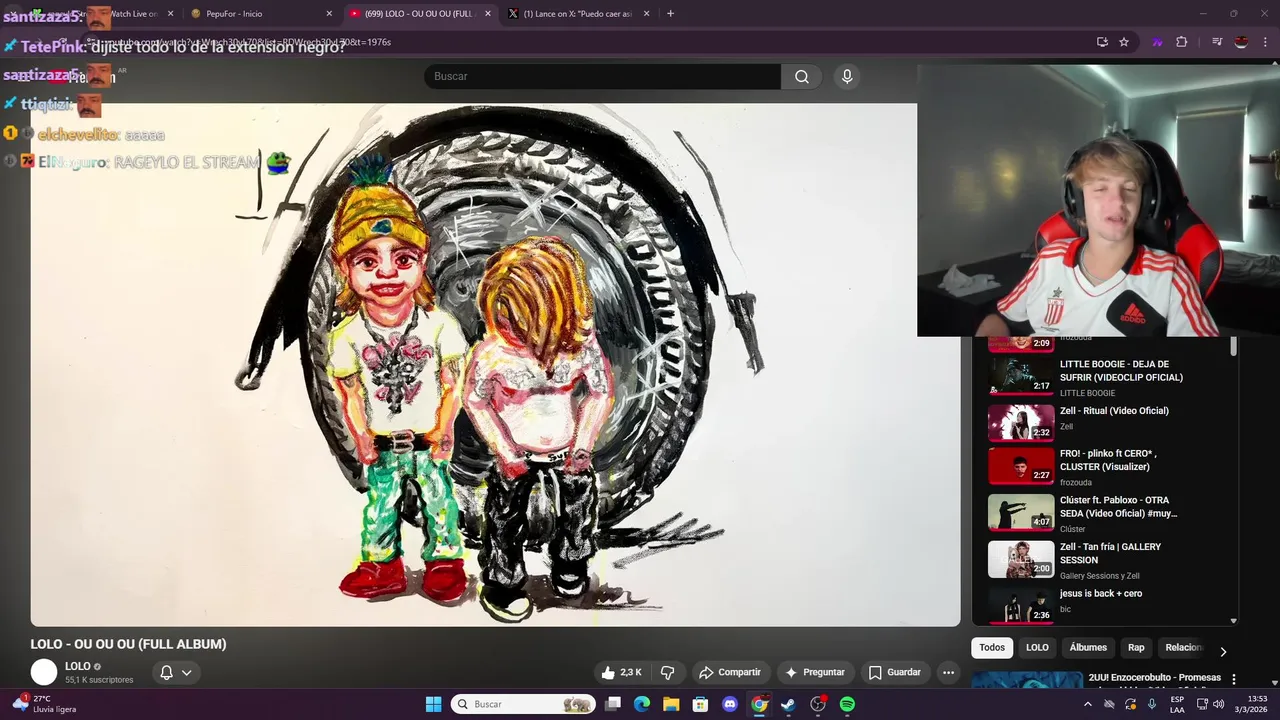This screenshot has width=1280, height=720.
Task: Click the Compartir share button
Action: 730,672
